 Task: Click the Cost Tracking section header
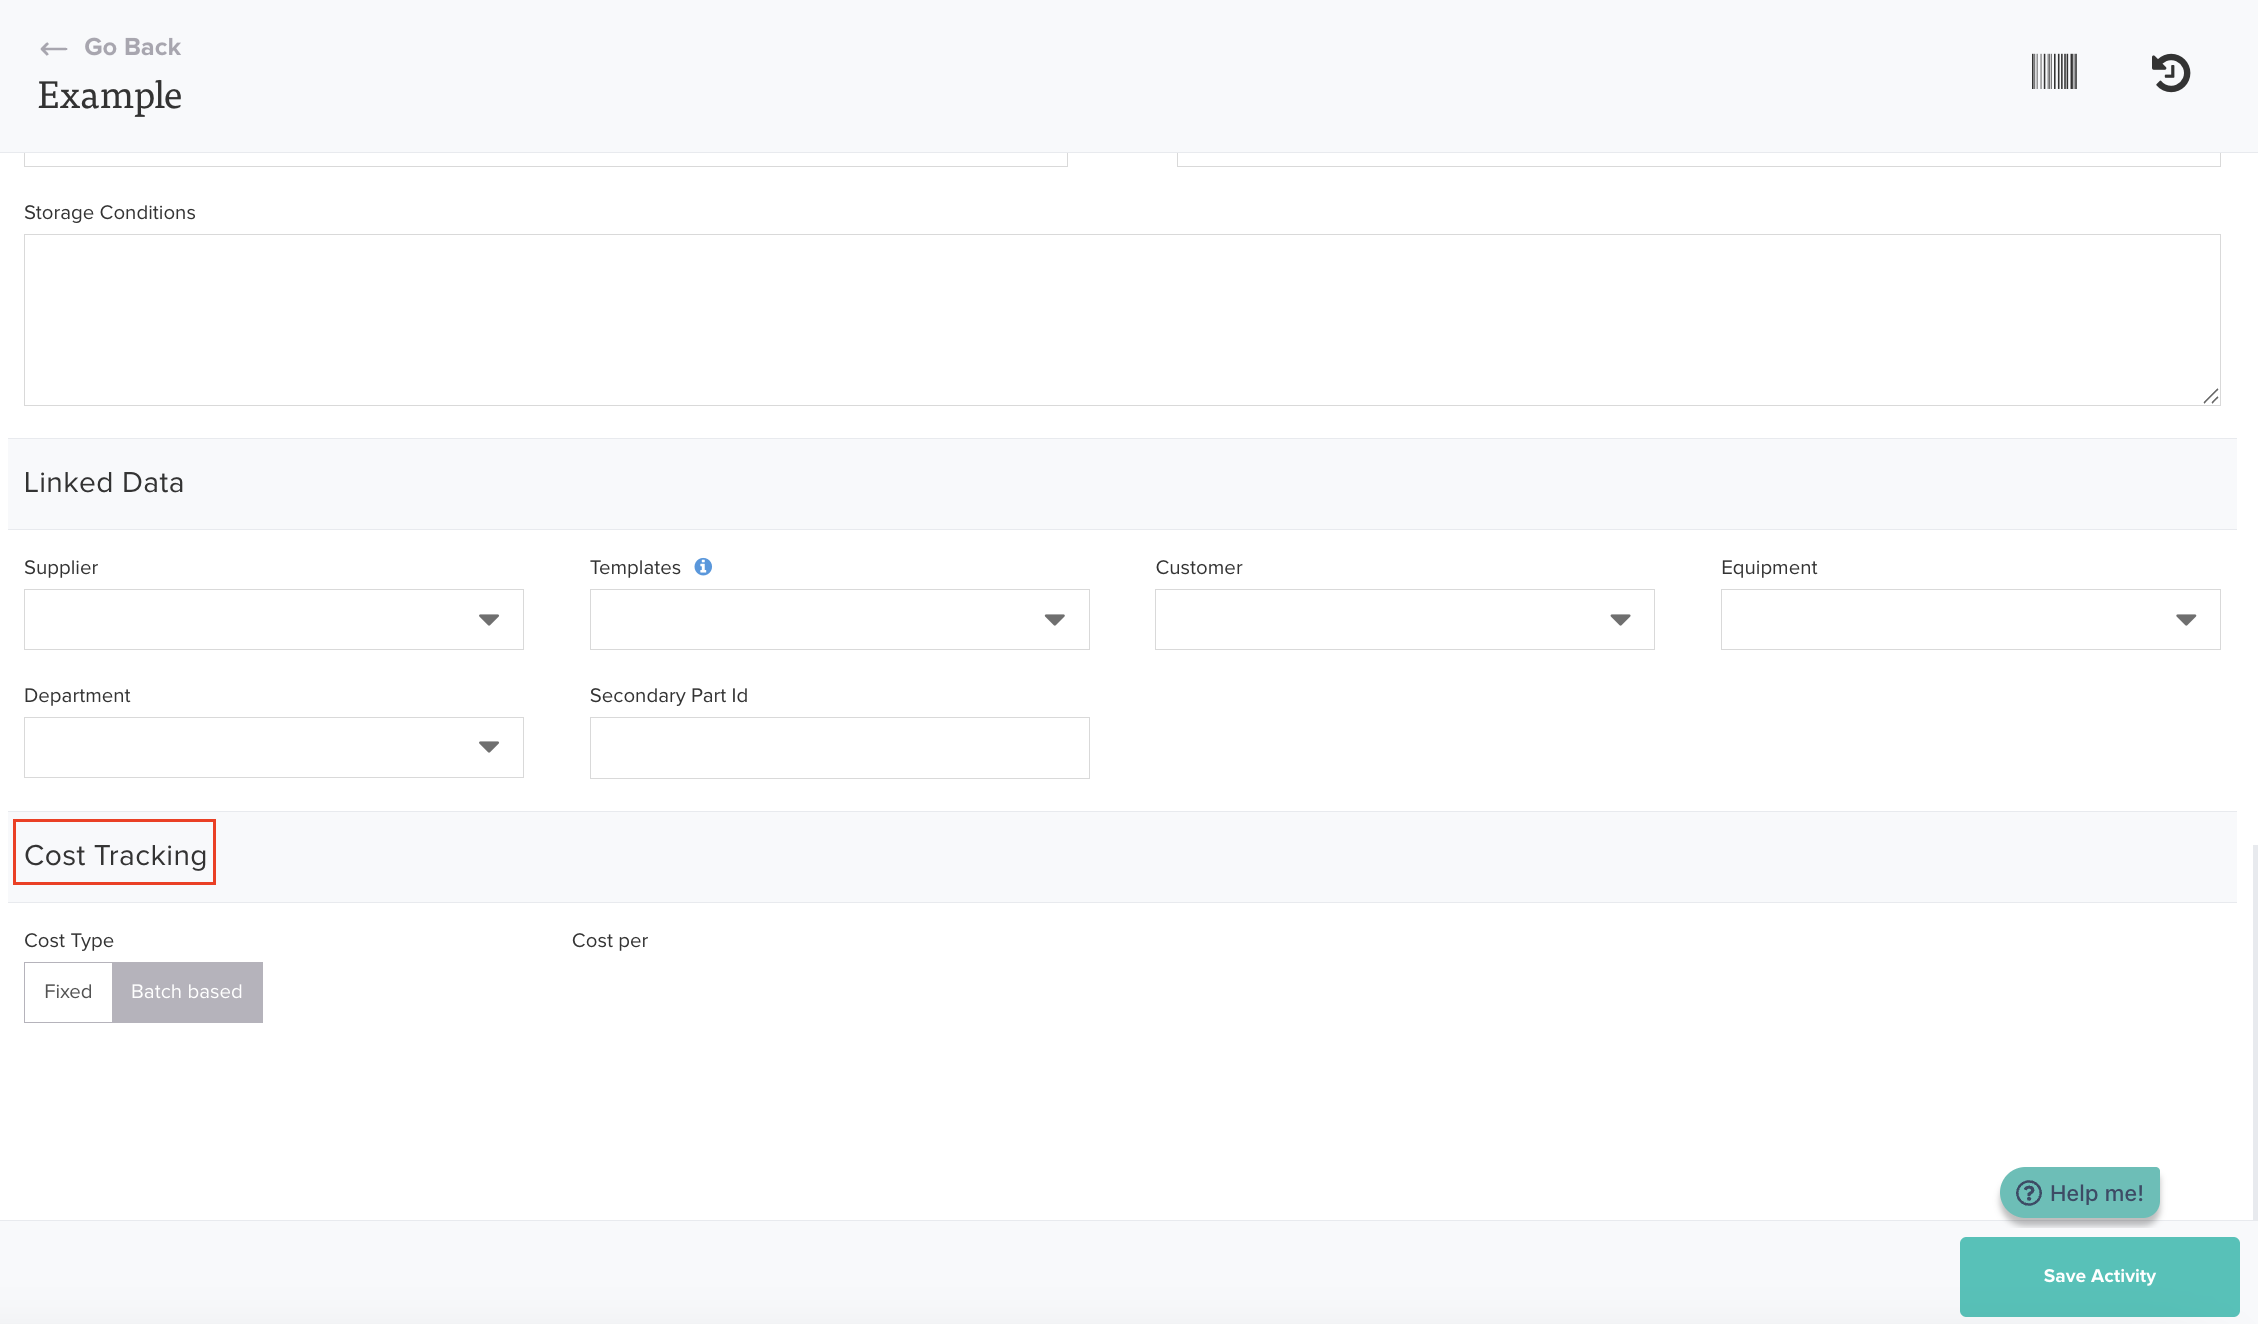(115, 855)
